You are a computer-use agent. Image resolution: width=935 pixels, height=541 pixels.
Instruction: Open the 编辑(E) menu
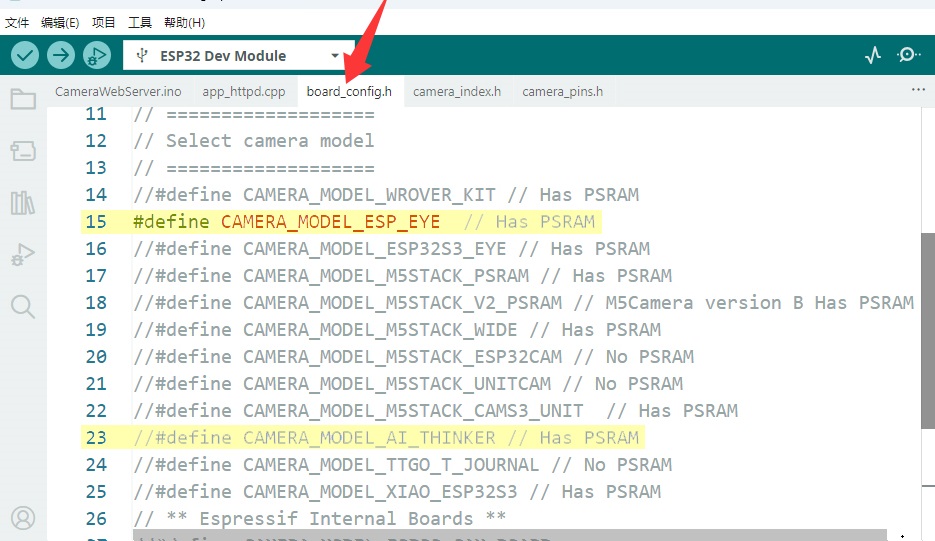(60, 23)
